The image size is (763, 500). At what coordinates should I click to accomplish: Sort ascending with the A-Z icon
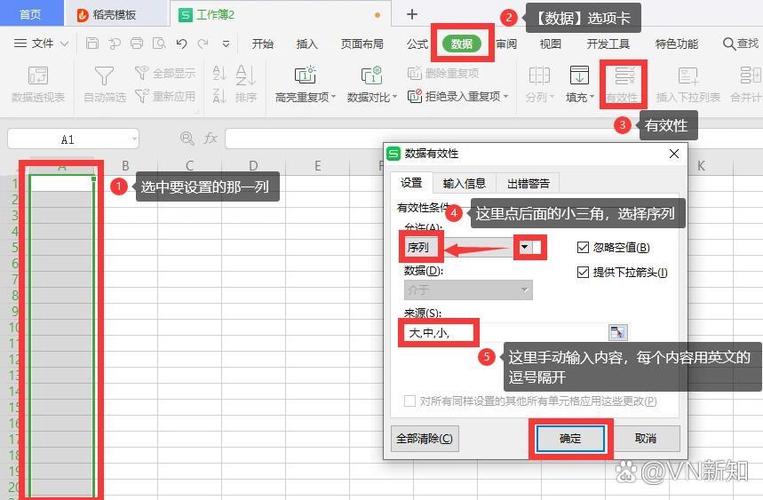pyautogui.click(x=219, y=73)
